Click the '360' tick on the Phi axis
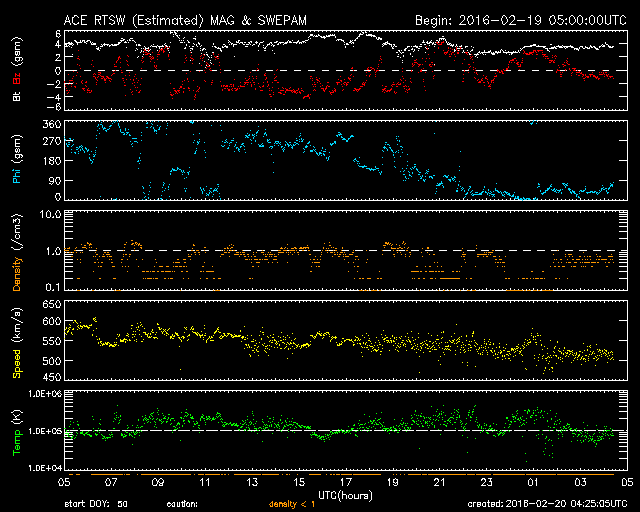The width and height of the screenshot is (640, 512). 52,124
